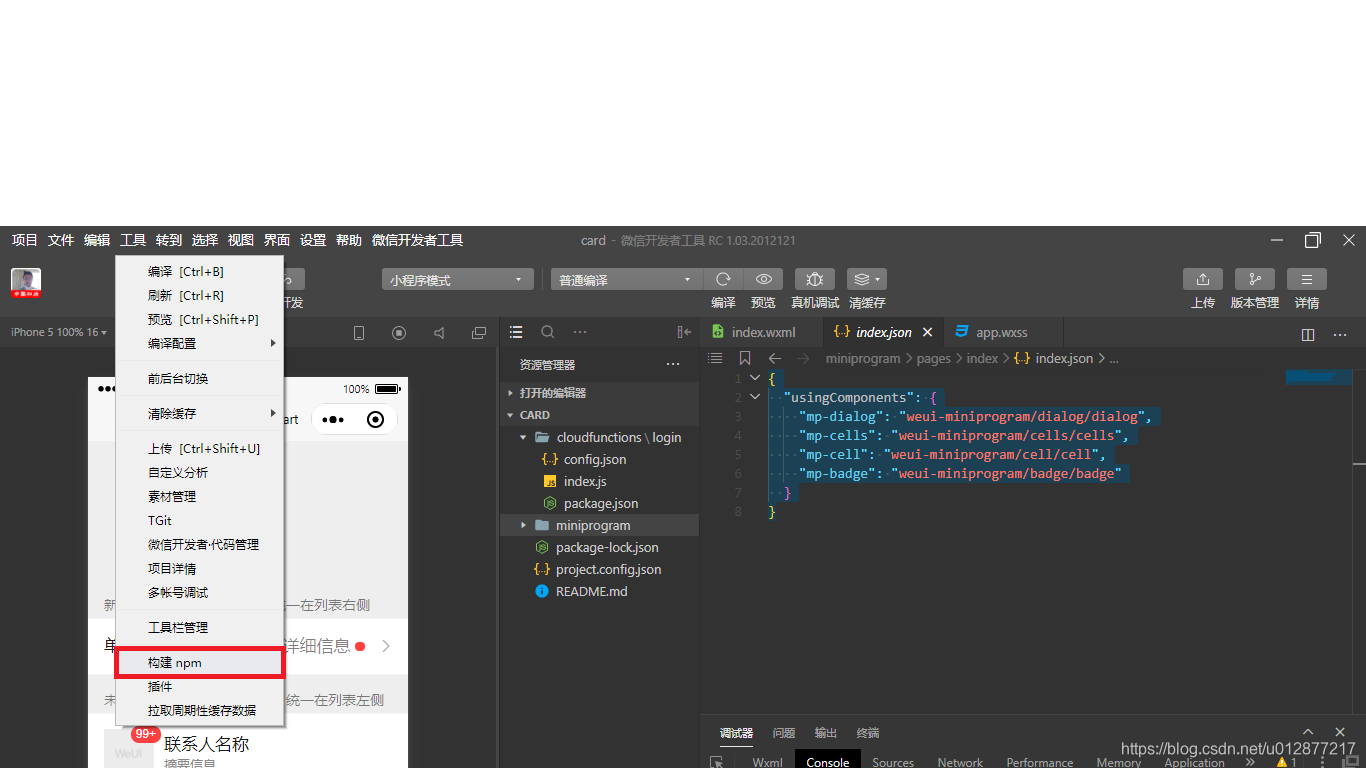
Task: Click the outline lines icon beside bookmark
Action: pyautogui.click(x=715, y=358)
